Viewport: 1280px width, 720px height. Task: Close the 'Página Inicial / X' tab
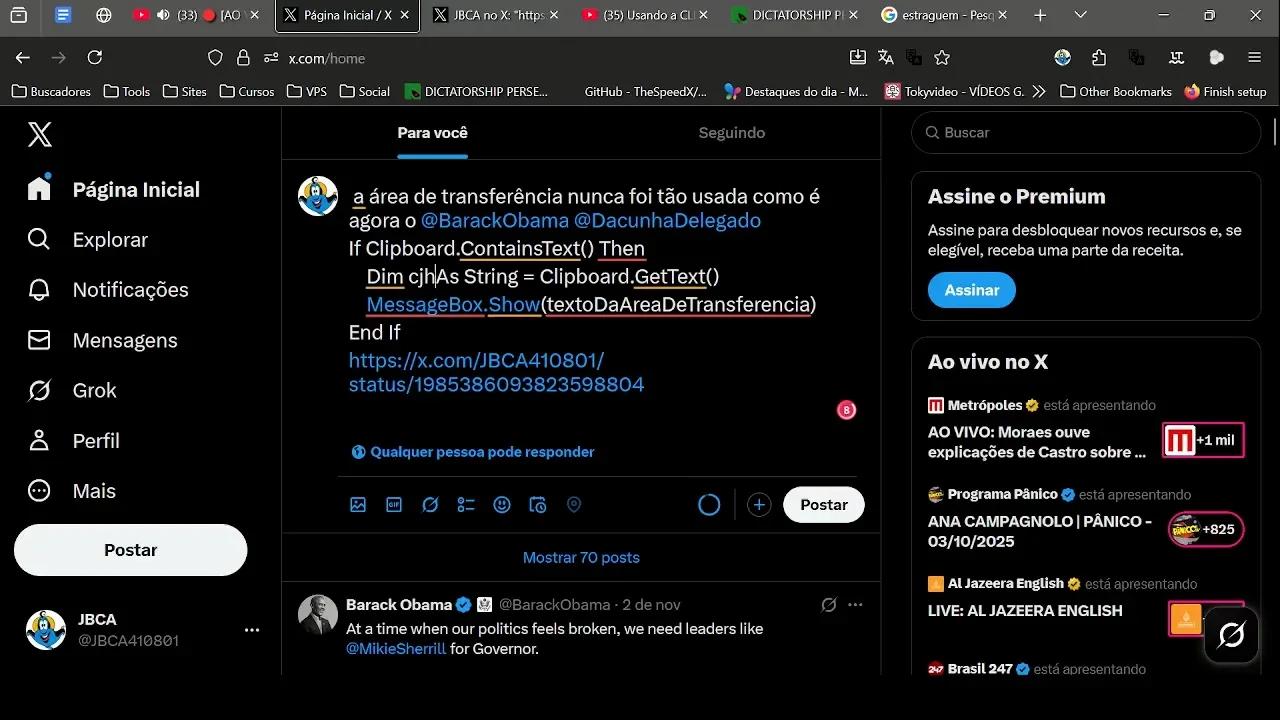click(404, 16)
